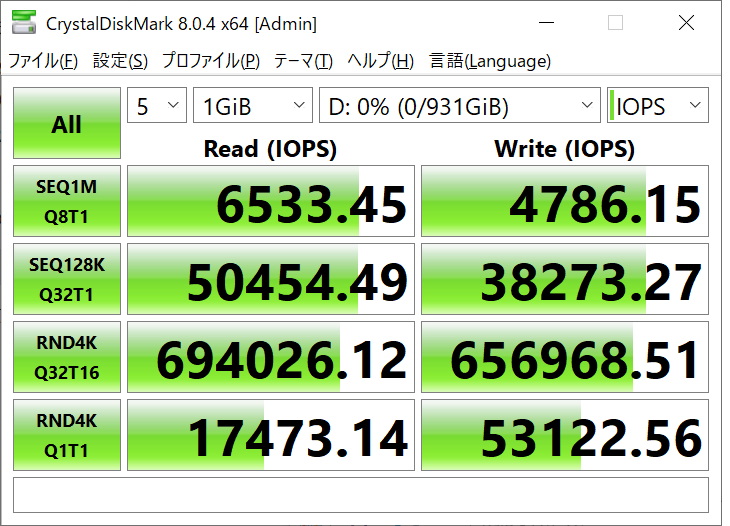Open the 設定(S) menu
Viewport: 730px width, 526px height.
pos(121,61)
